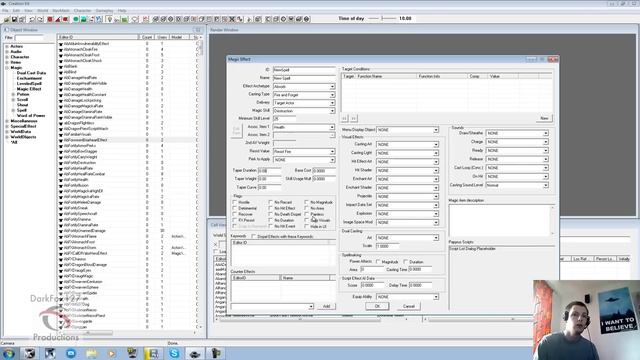Open the file explorer folder taskbar icon
The image size is (640, 360).
91,353
